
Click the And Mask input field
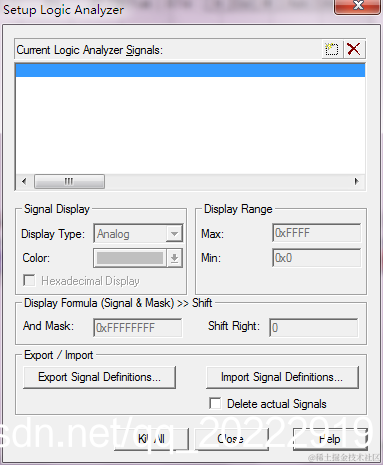tap(138, 327)
